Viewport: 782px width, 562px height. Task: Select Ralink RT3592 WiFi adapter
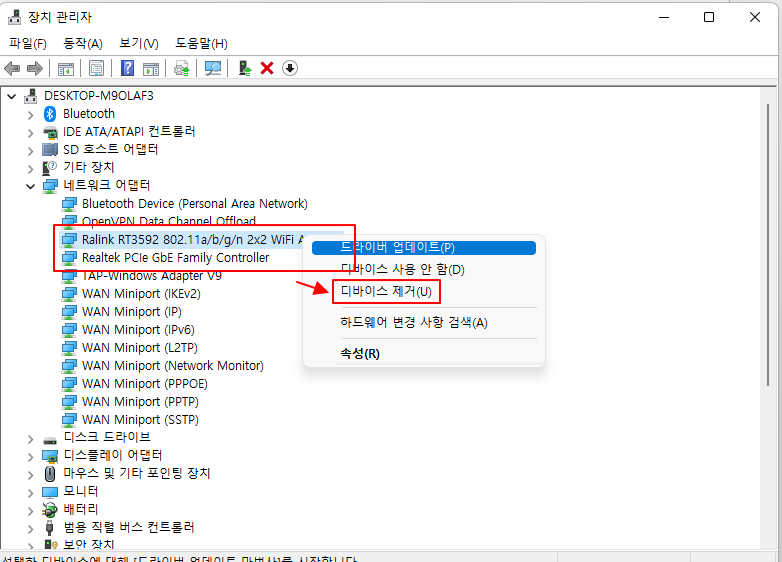pyautogui.click(x=193, y=240)
